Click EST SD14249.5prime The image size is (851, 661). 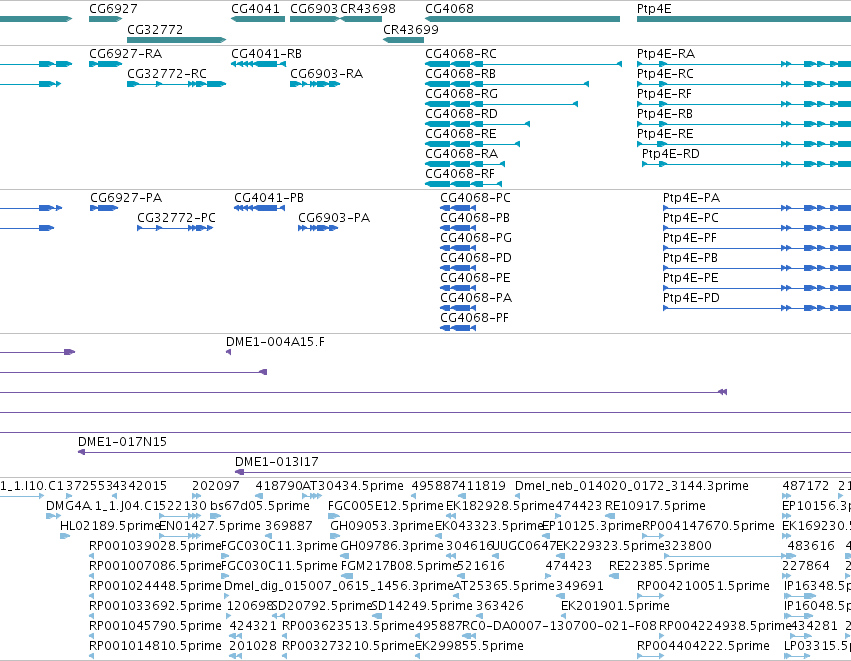377,616
